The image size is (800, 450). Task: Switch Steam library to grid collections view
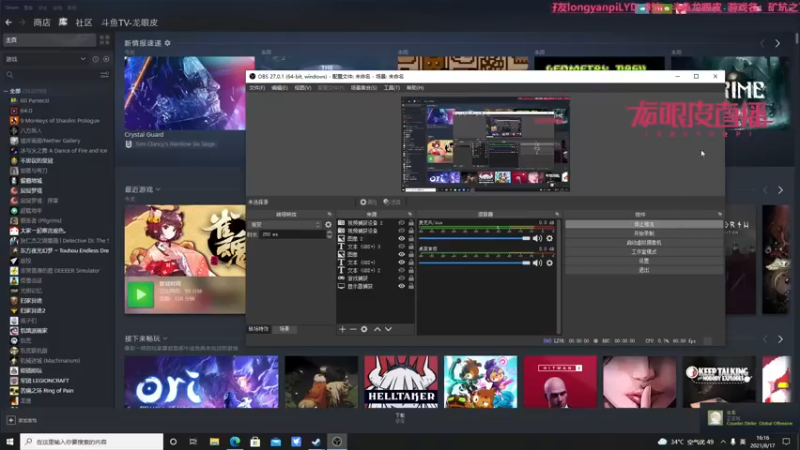tap(105, 40)
